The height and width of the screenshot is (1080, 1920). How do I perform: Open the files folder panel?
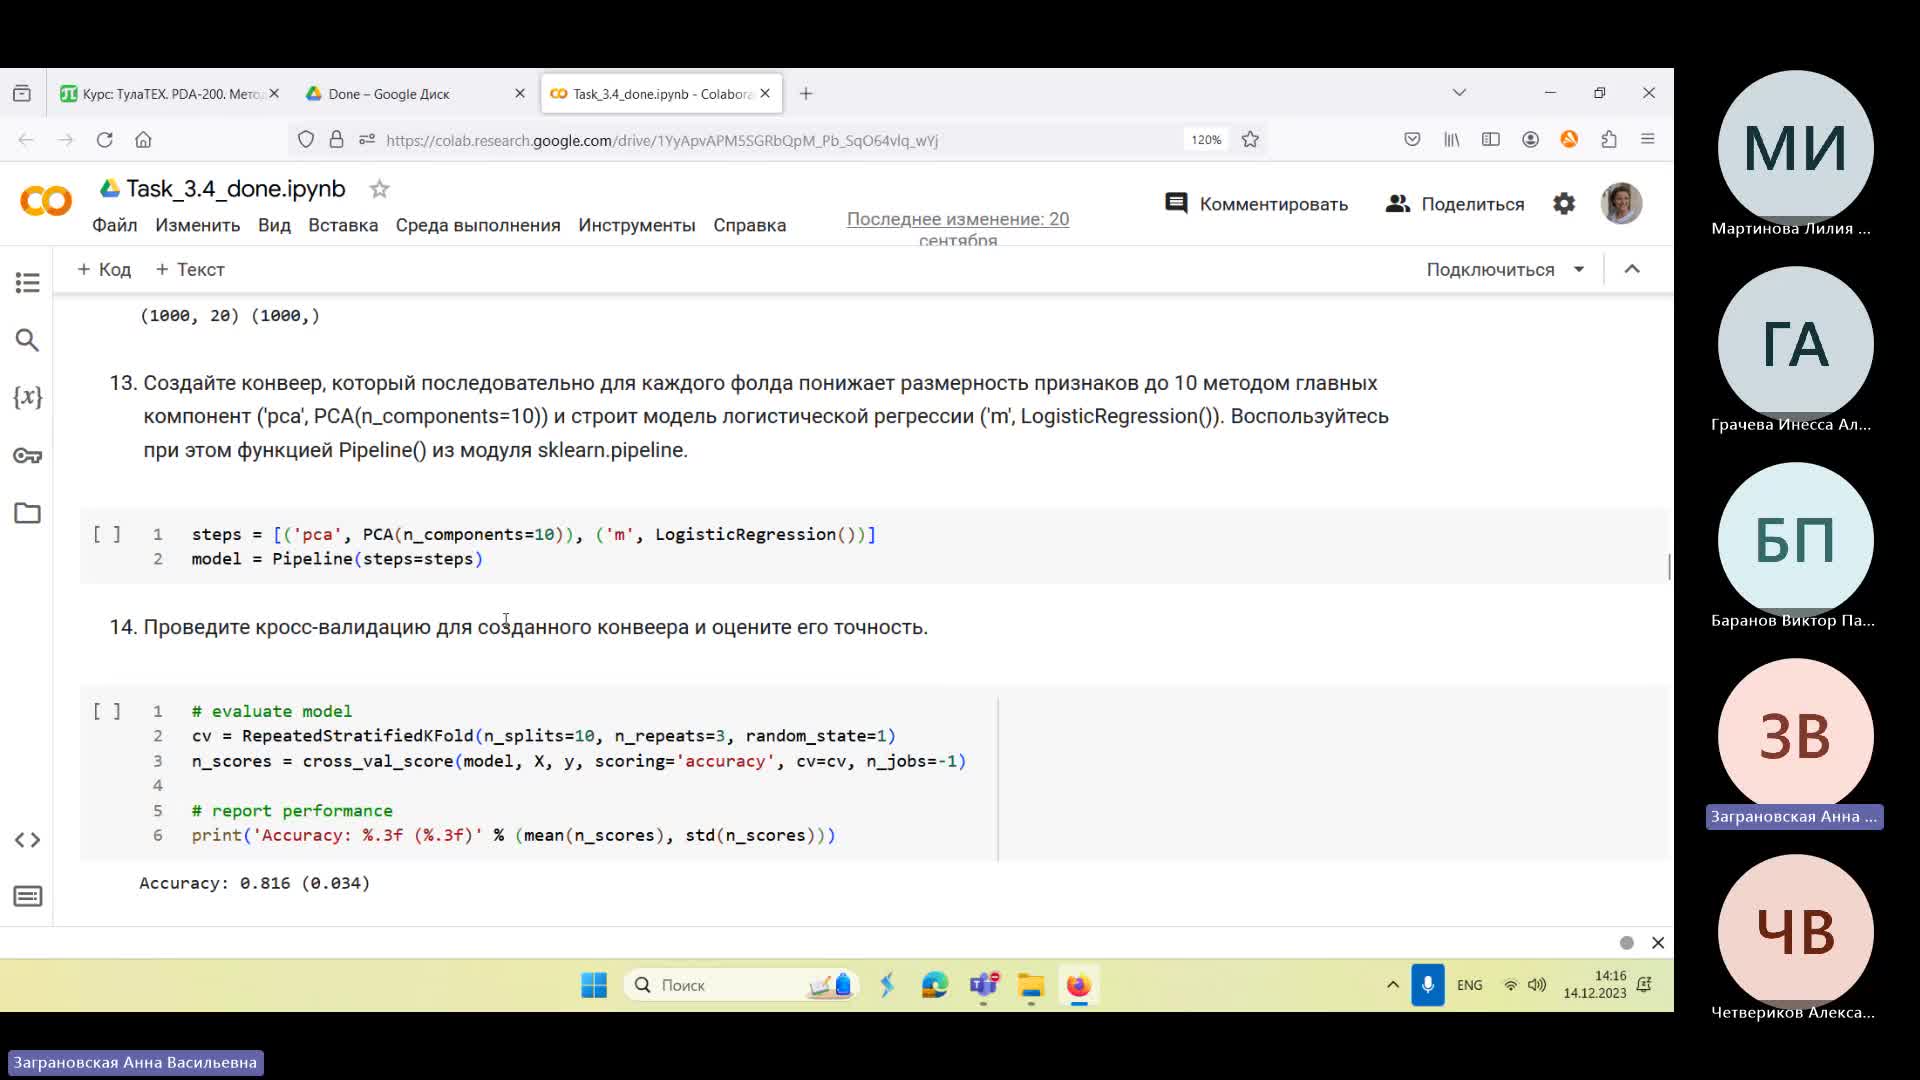coord(28,513)
